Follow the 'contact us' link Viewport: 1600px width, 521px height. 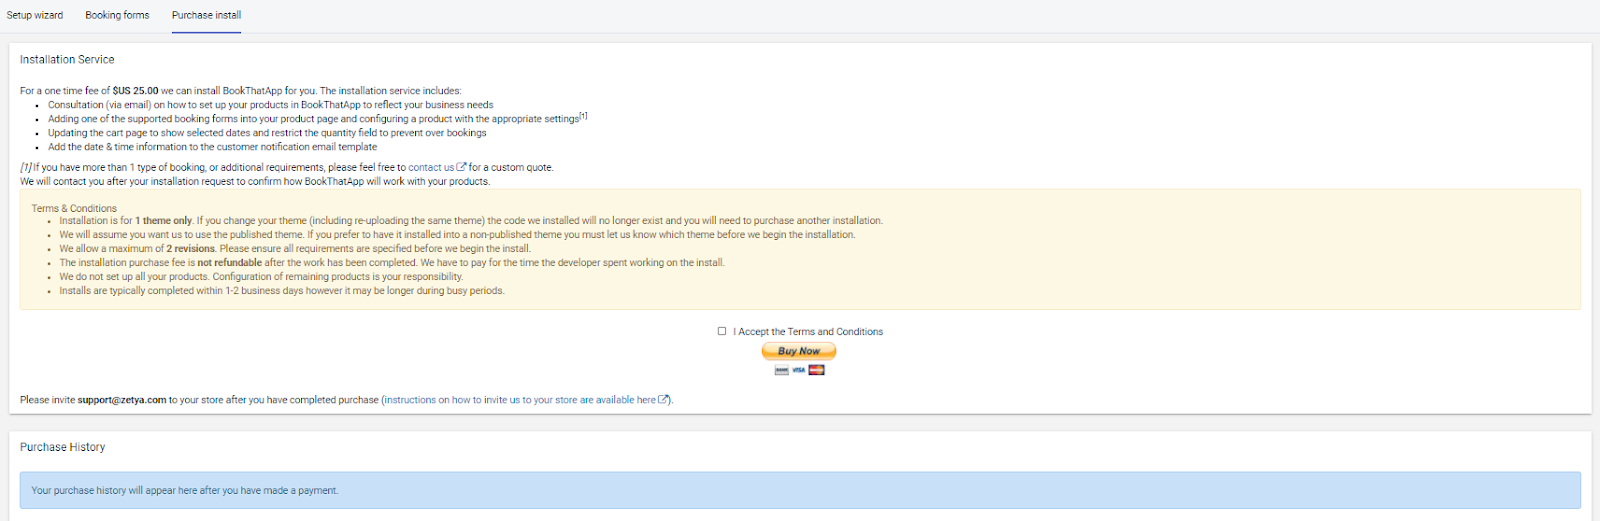pos(431,168)
